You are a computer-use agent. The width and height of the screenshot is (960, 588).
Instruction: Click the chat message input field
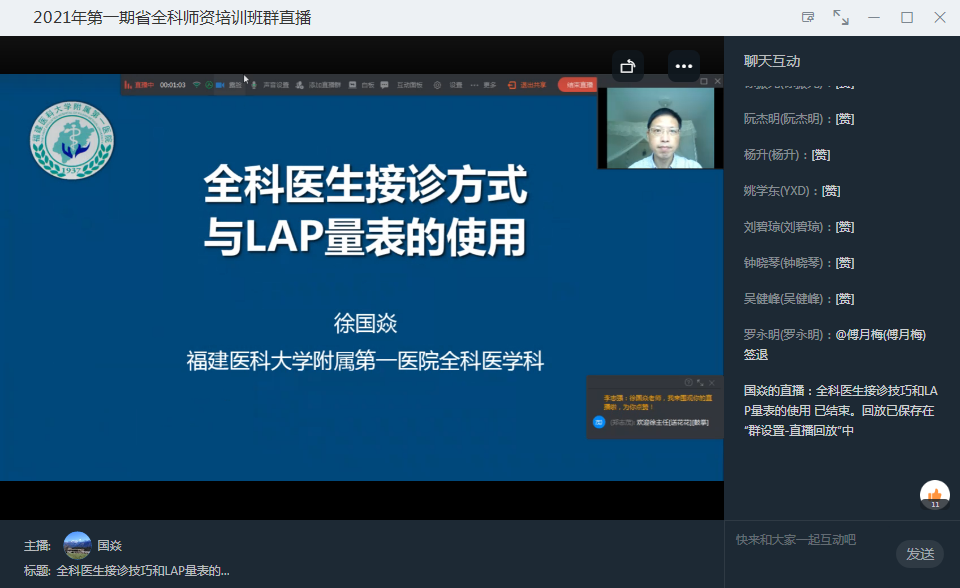pos(810,540)
